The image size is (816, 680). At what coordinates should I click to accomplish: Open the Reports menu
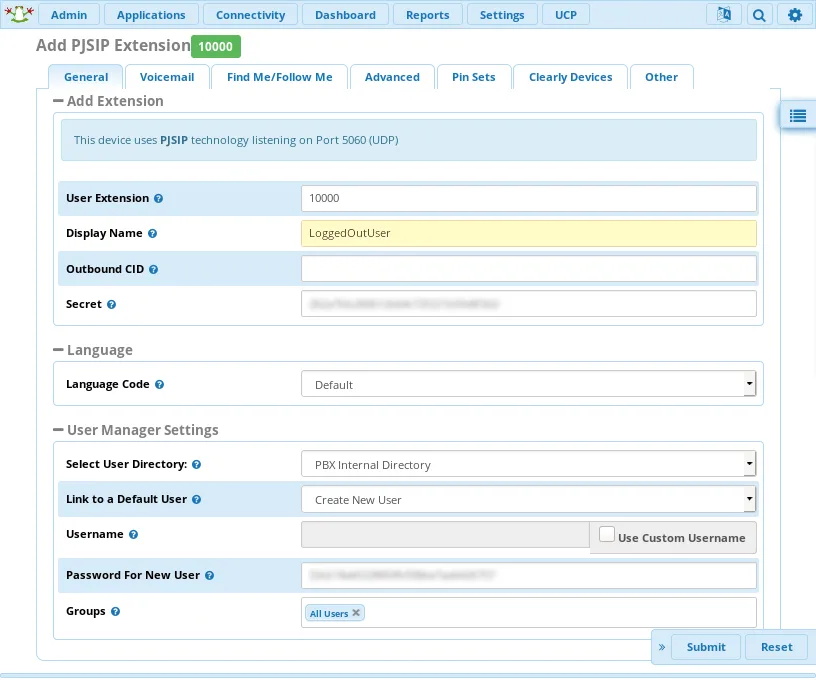(427, 15)
